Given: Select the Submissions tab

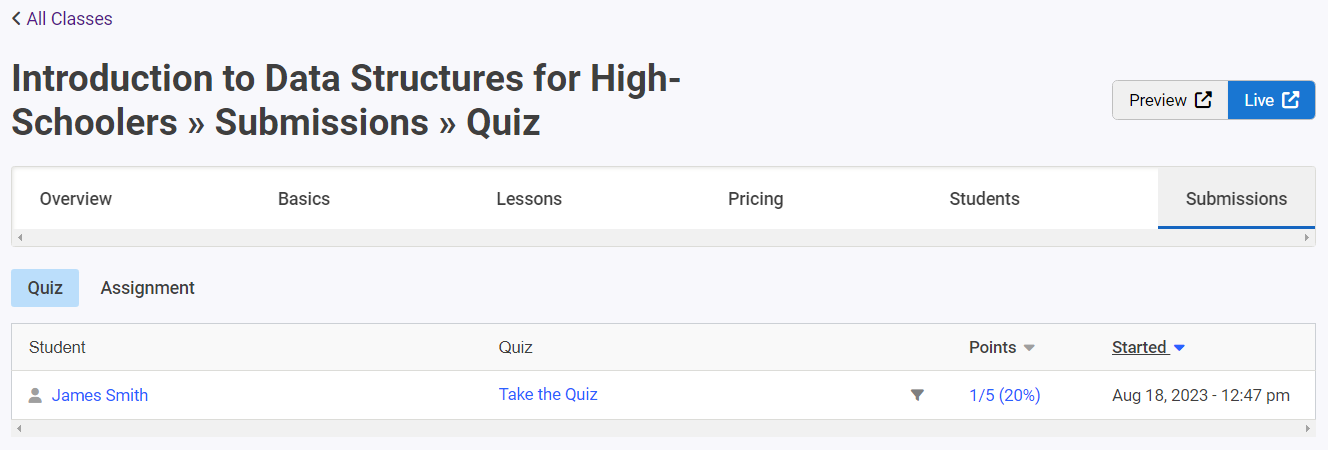Looking at the screenshot, I should (x=1236, y=199).
